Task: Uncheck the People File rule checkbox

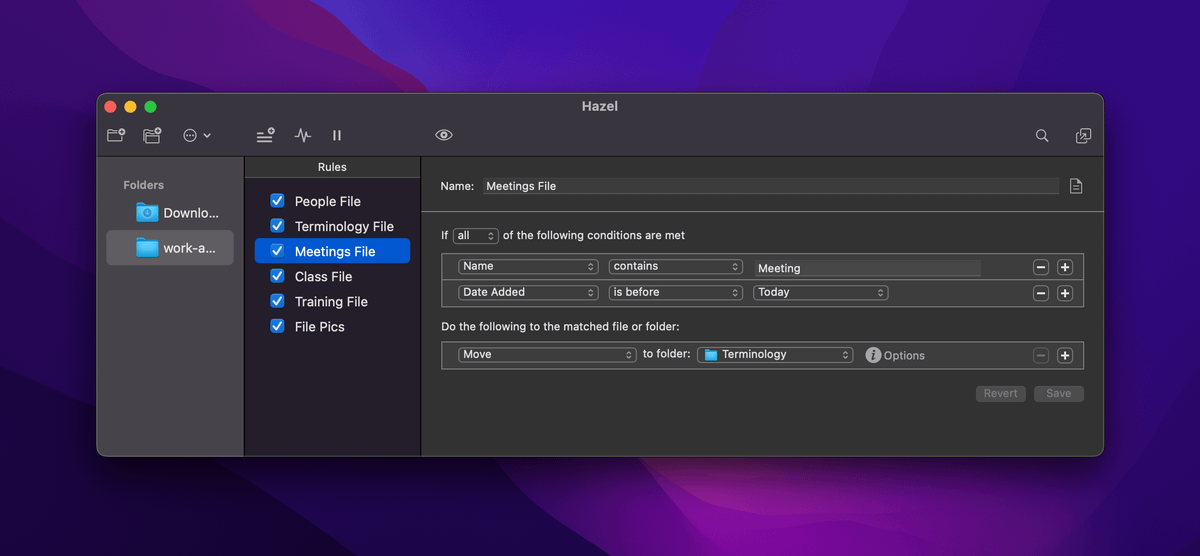Action: tap(278, 201)
